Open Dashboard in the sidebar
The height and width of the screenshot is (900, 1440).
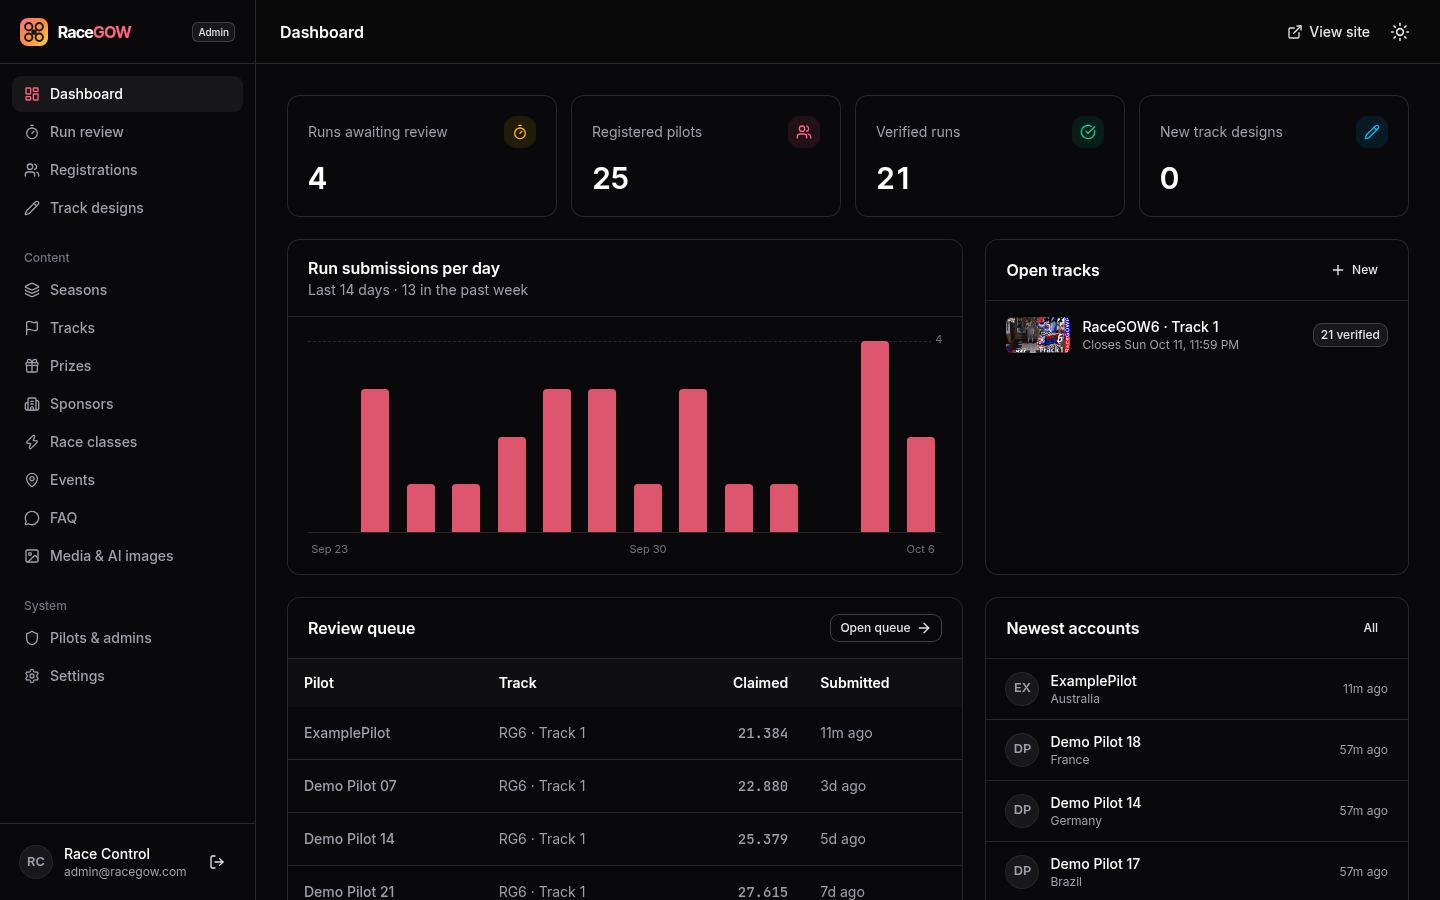click(x=127, y=94)
